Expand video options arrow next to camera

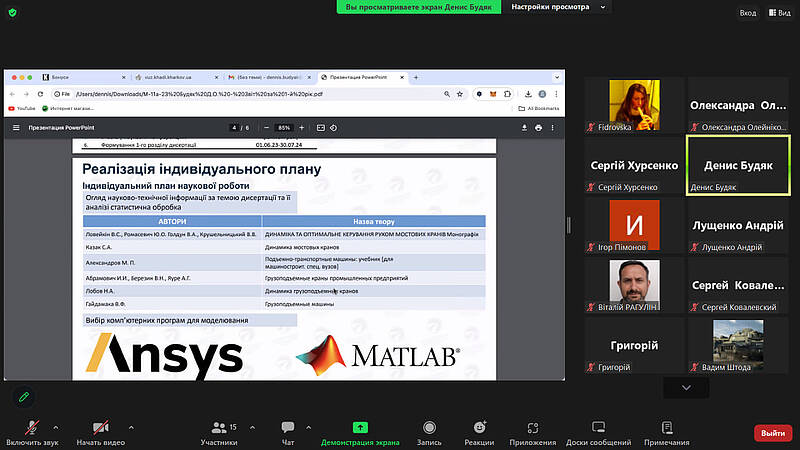131,428
